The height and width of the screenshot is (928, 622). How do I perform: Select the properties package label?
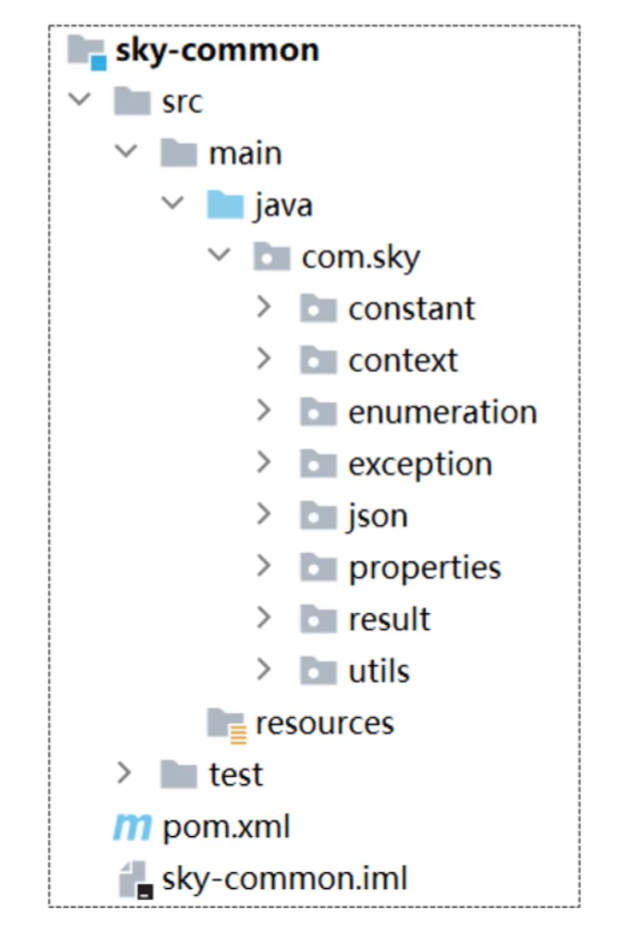click(x=425, y=569)
